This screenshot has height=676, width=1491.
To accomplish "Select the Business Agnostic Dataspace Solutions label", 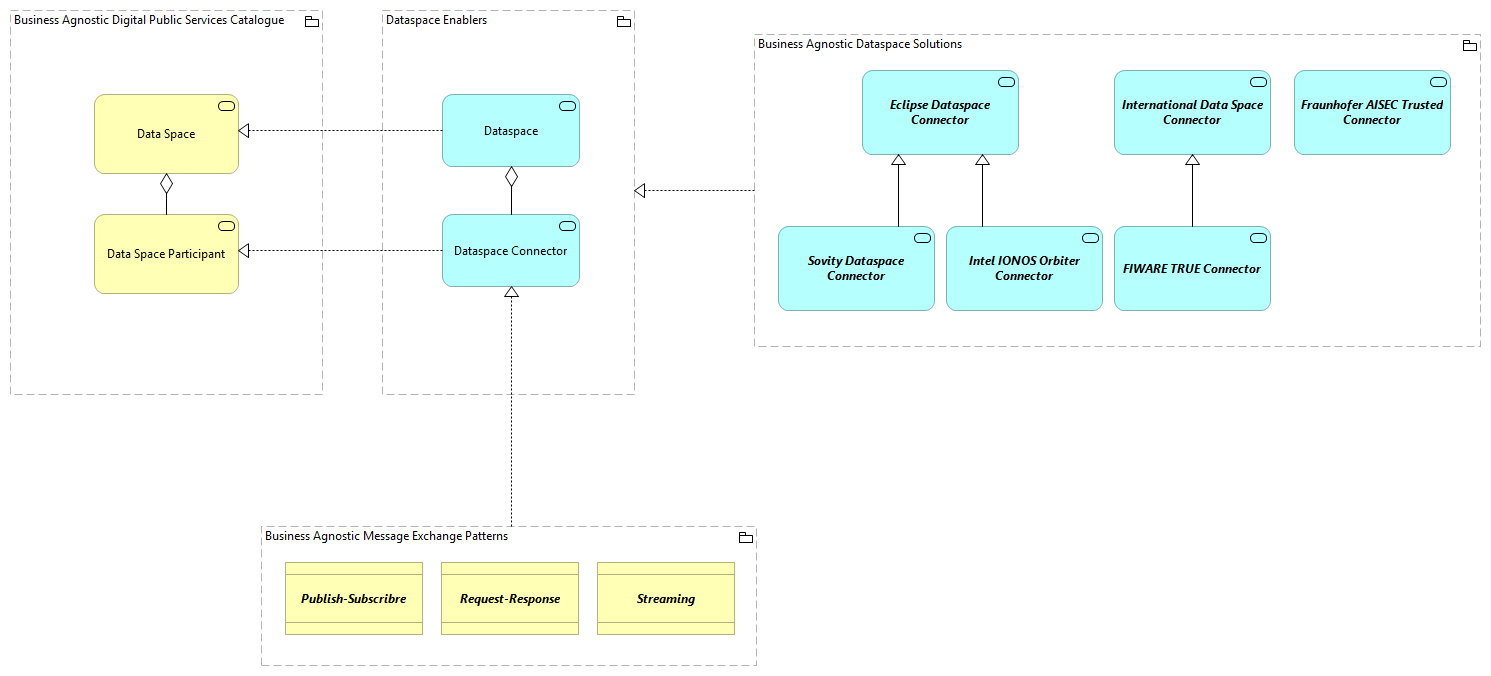I will coord(860,44).
